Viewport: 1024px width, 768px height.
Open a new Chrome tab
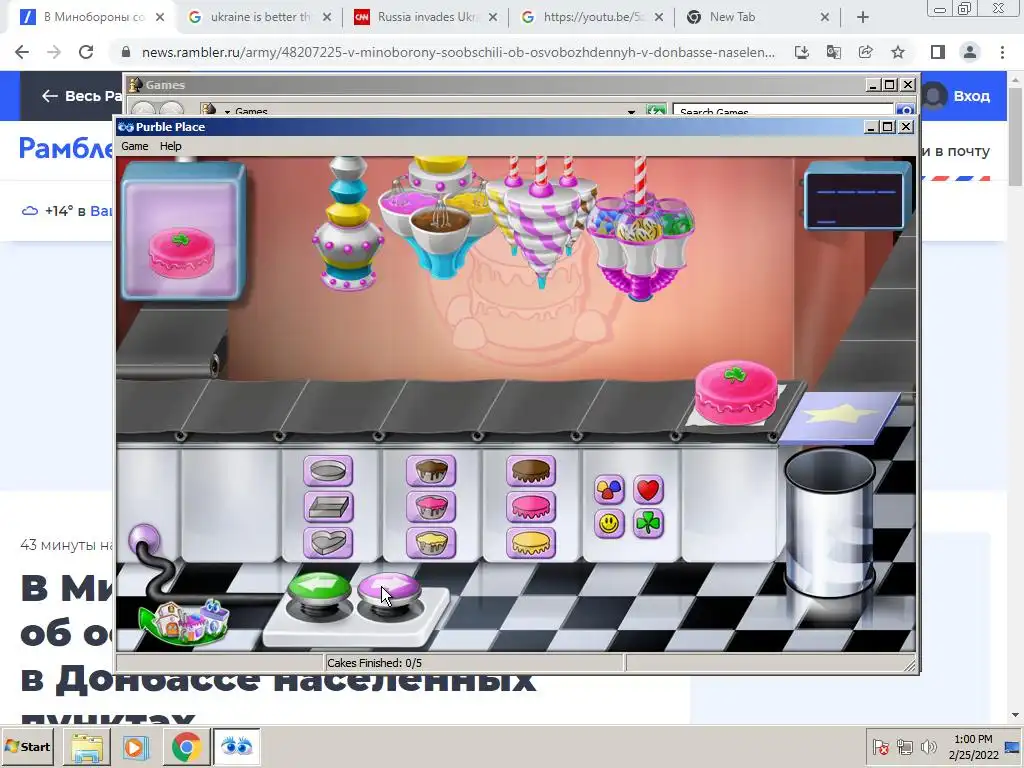863,18
